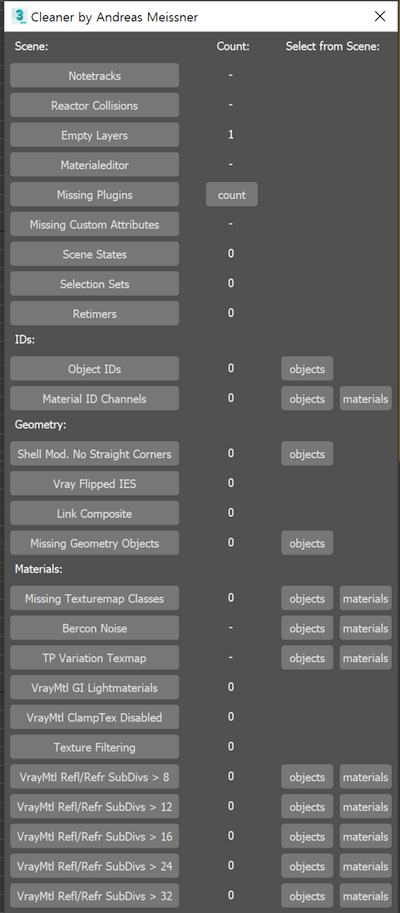Image resolution: width=400 pixels, height=913 pixels.
Task: Click the Texture Filtering button
Action: click(94, 746)
